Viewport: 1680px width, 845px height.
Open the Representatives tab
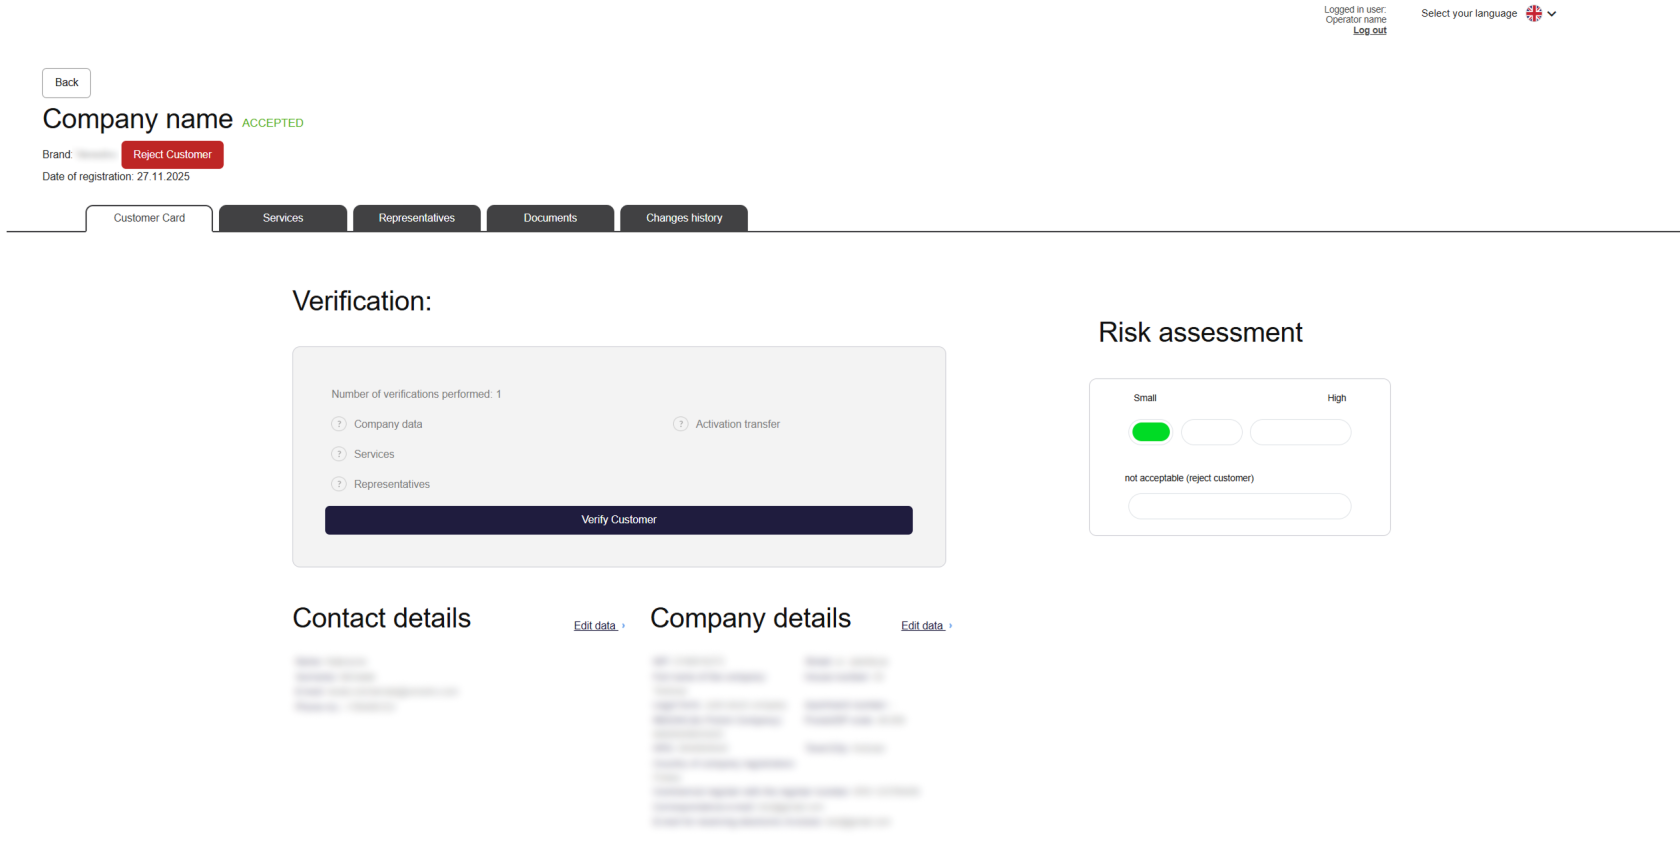click(x=416, y=218)
